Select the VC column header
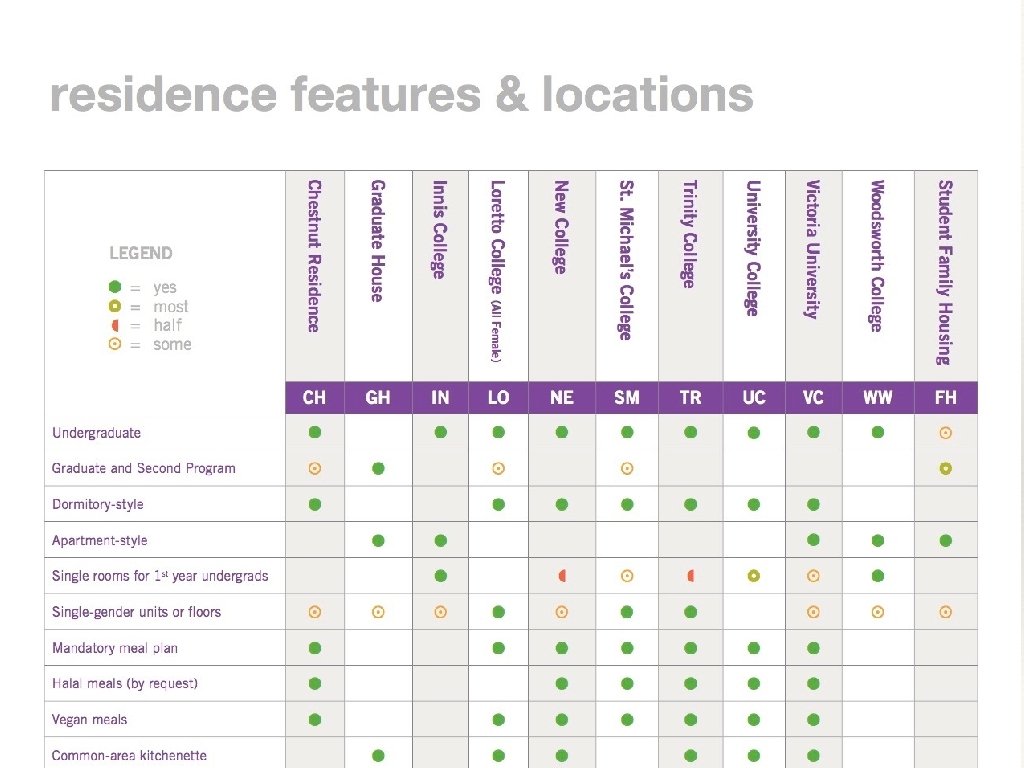 (x=814, y=398)
